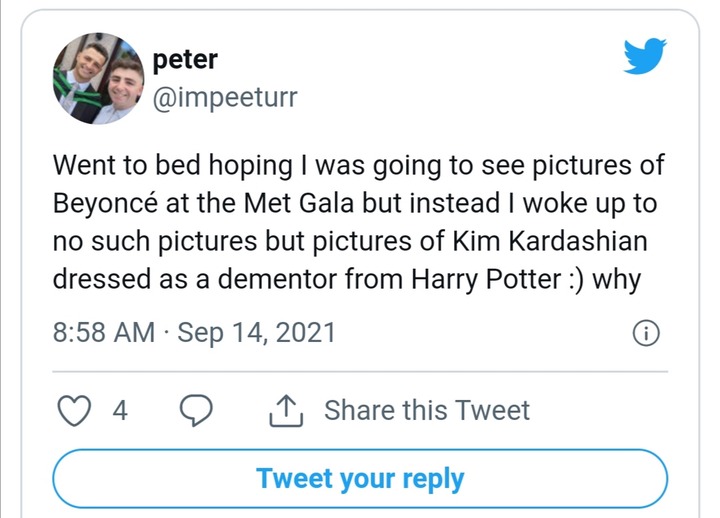Click the divider line under timestamp
The width and height of the screenshot is (720, 518).
point(360,372)
